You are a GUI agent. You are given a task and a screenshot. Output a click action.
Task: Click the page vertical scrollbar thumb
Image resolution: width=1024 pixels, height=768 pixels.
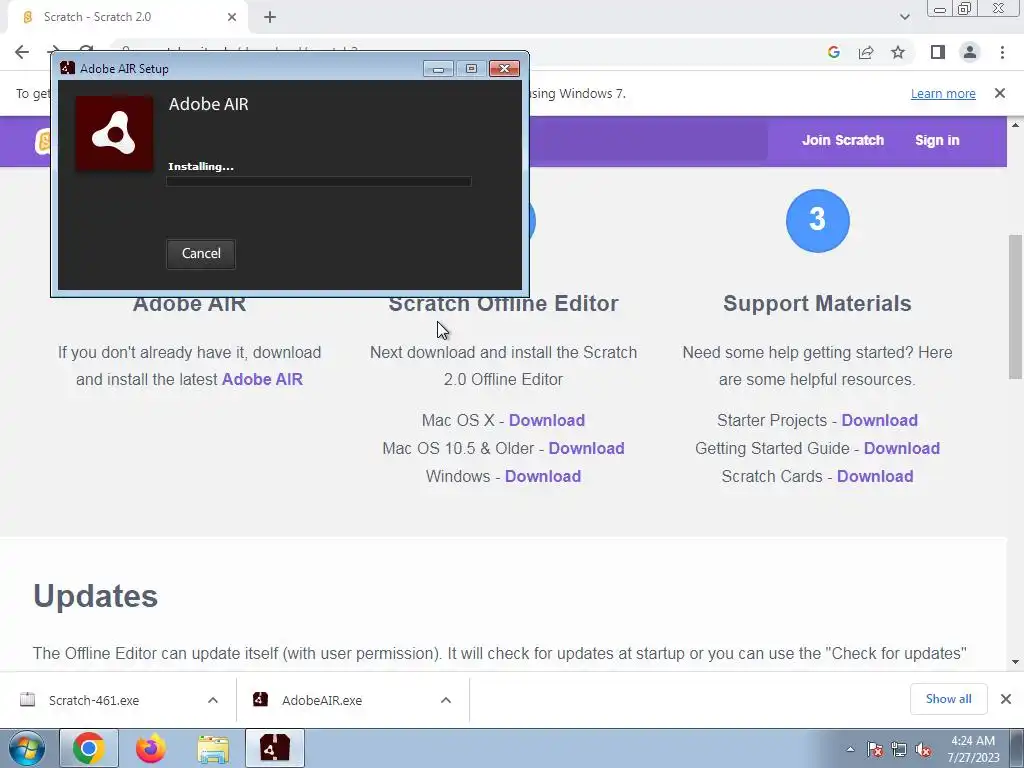(1015, 306)
